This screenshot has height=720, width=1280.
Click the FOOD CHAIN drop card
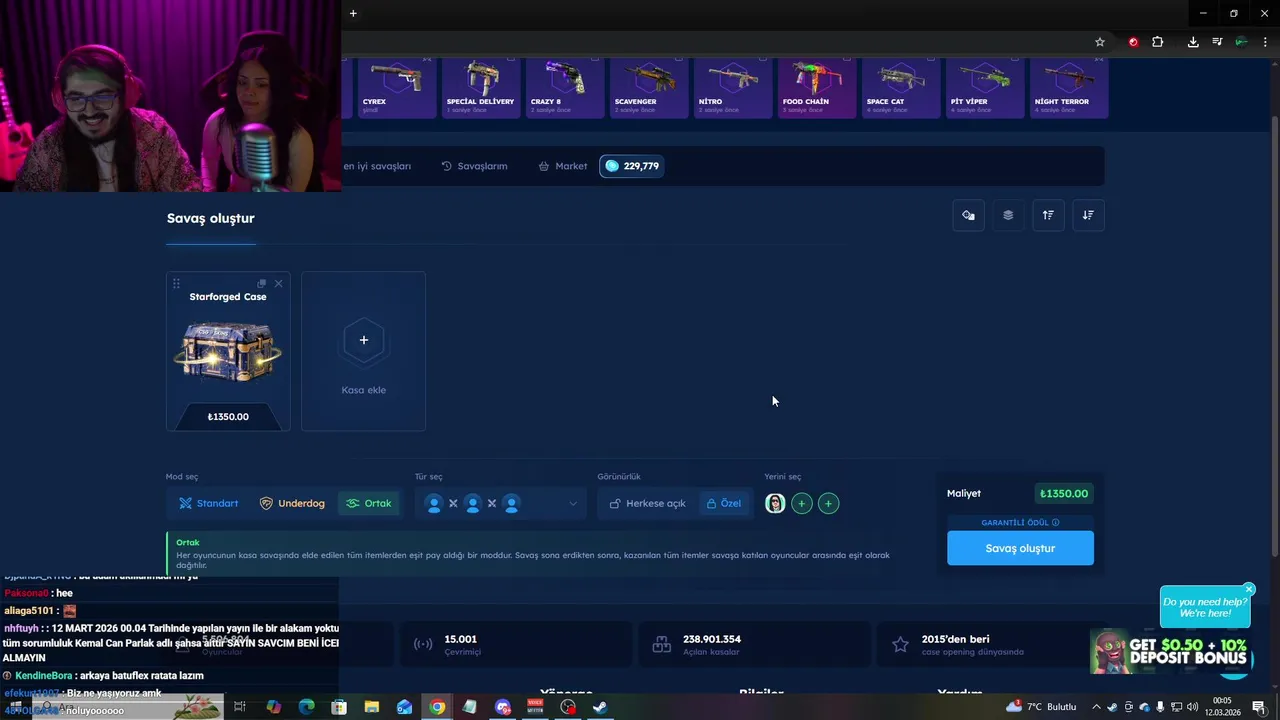click(817, 88)
